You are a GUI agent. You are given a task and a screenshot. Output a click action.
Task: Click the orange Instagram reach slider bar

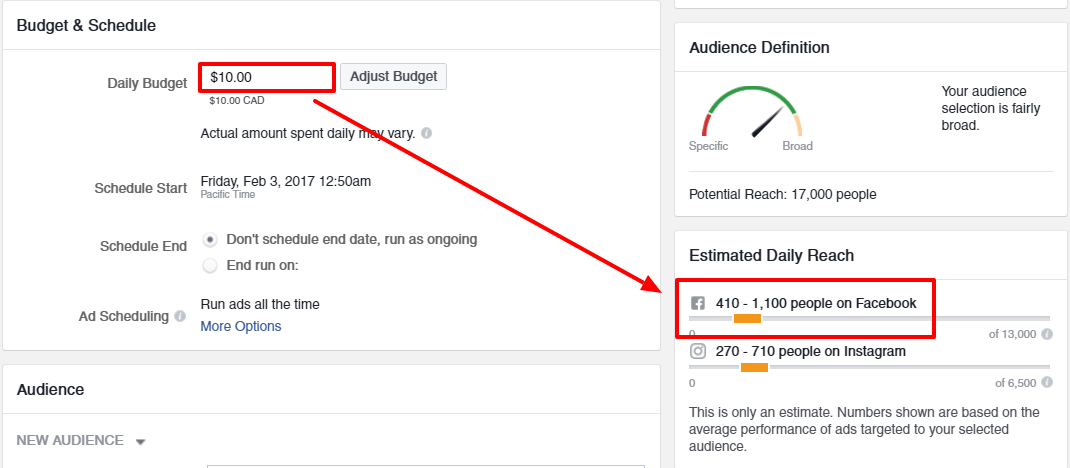[754, 367]
